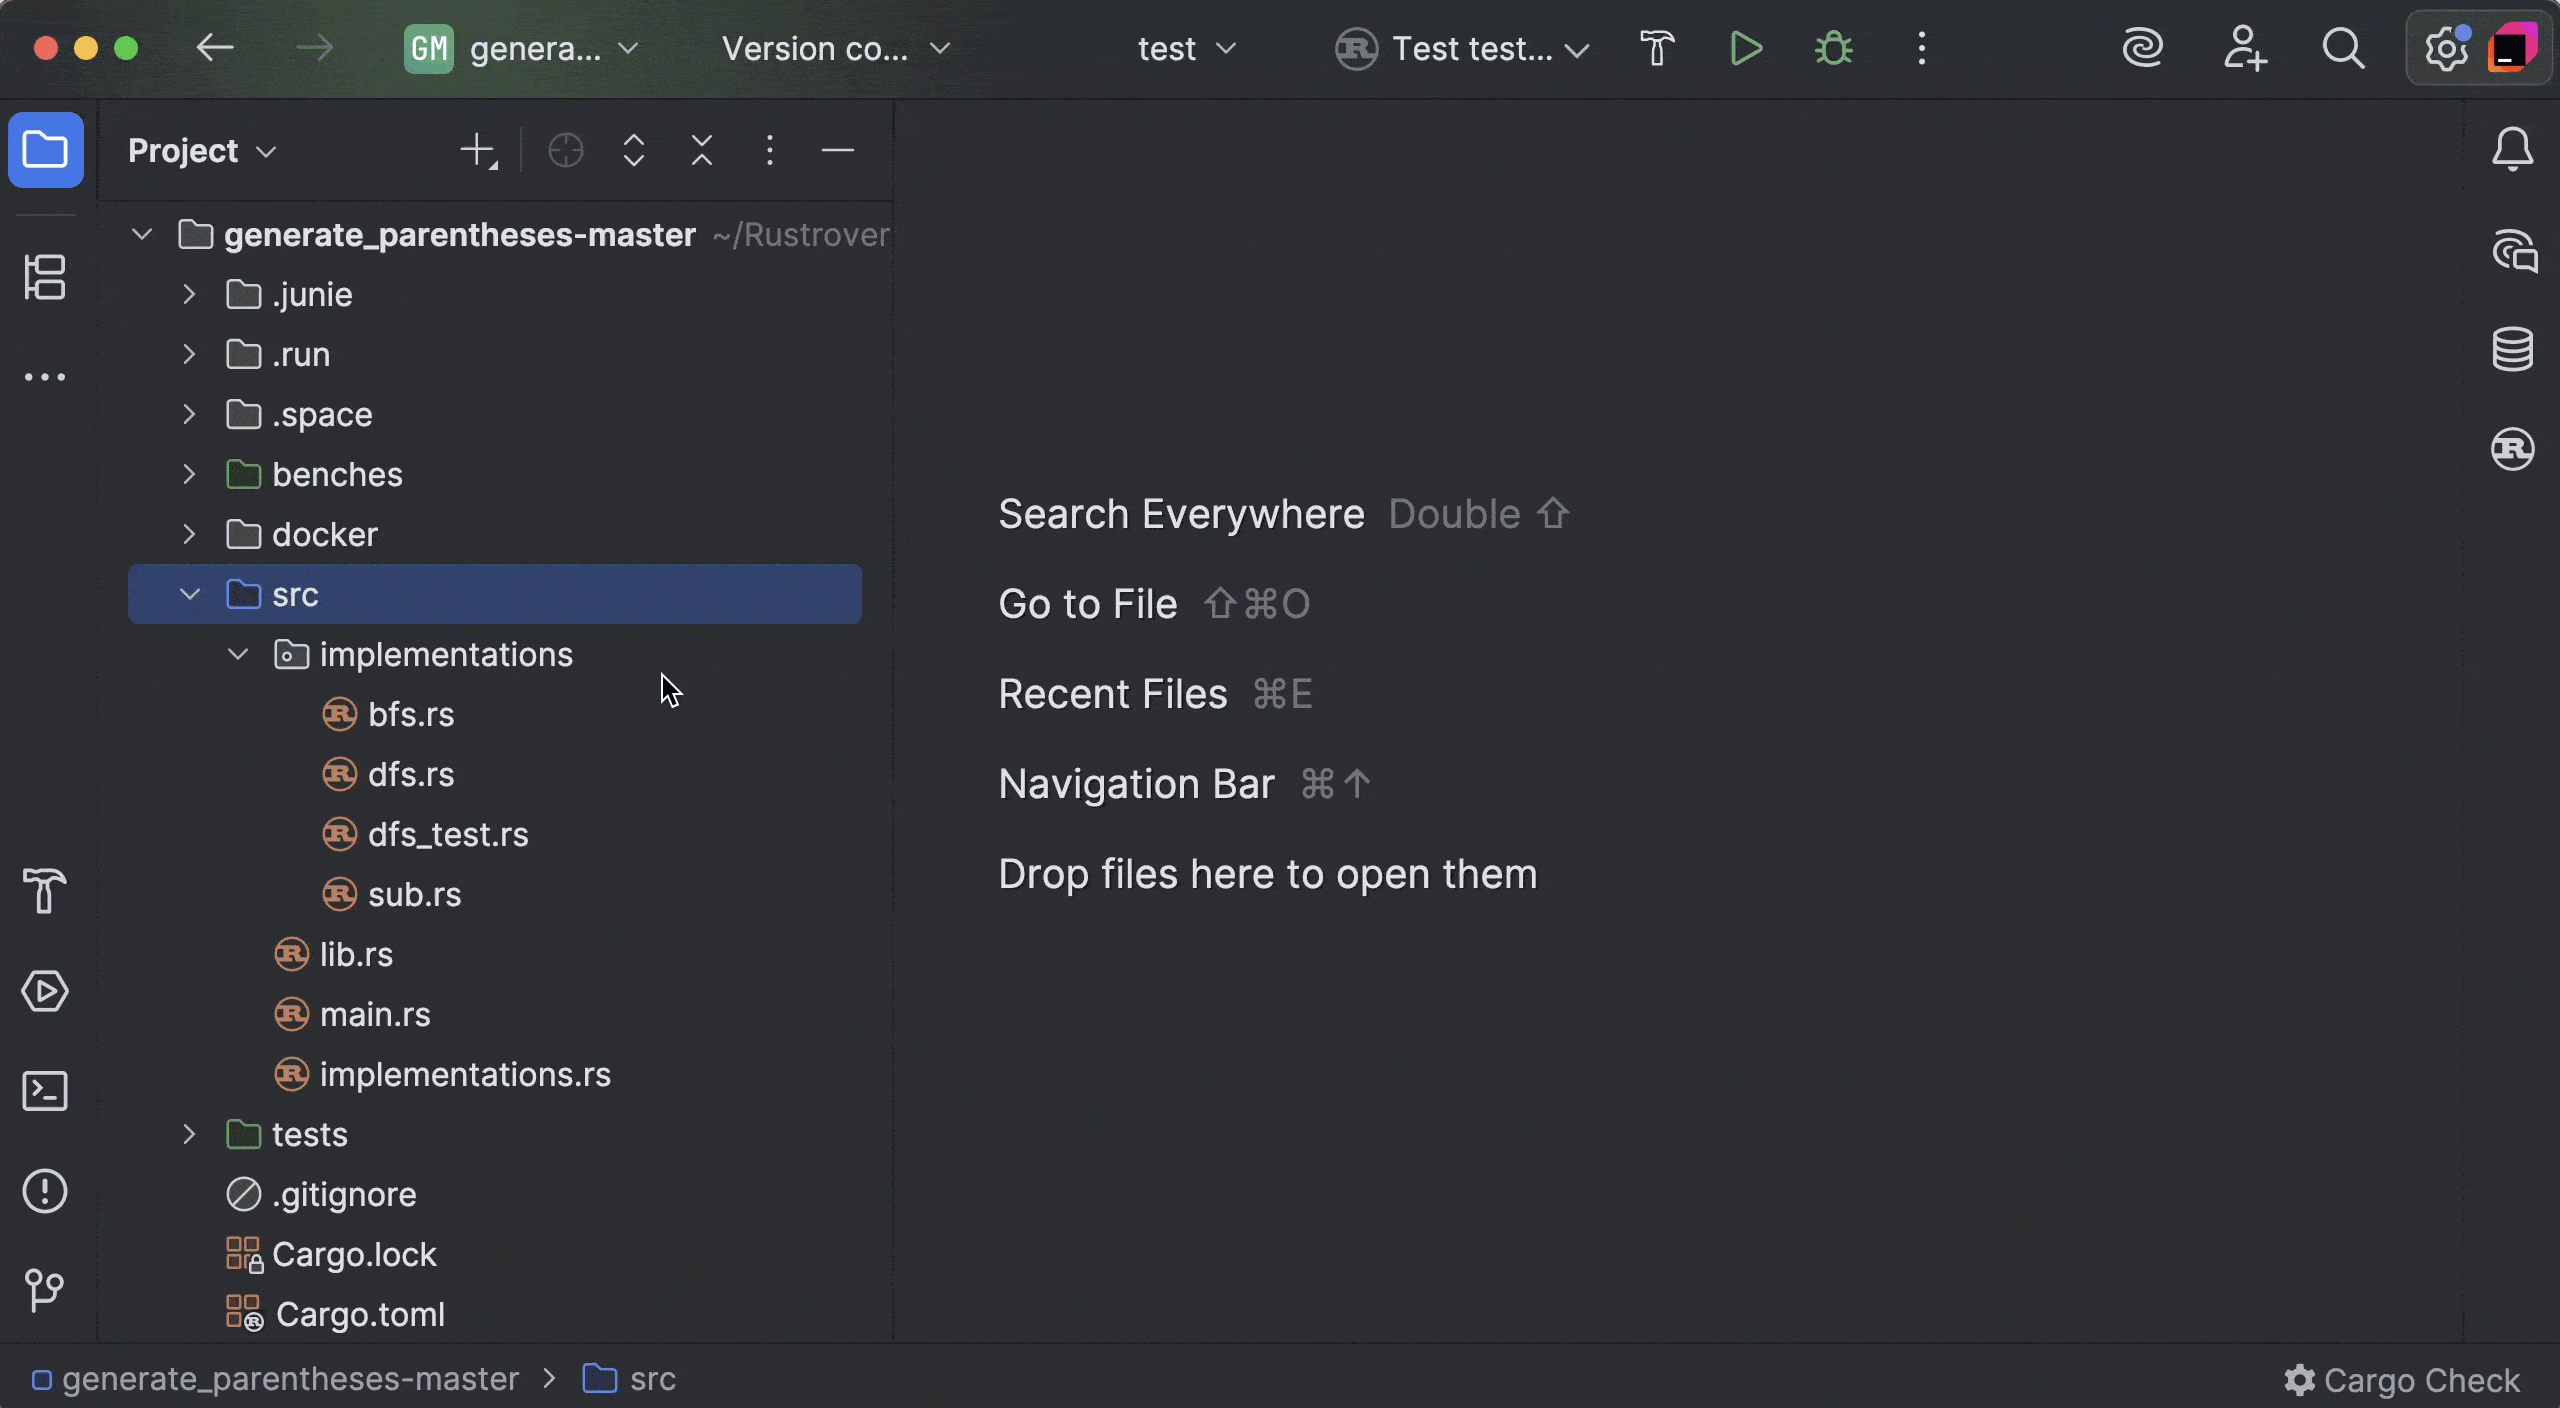Open the Terminal tool window
The width and height of the screenshot is (2560, 1408).
pyautogui.click(x=45, y=1091)
